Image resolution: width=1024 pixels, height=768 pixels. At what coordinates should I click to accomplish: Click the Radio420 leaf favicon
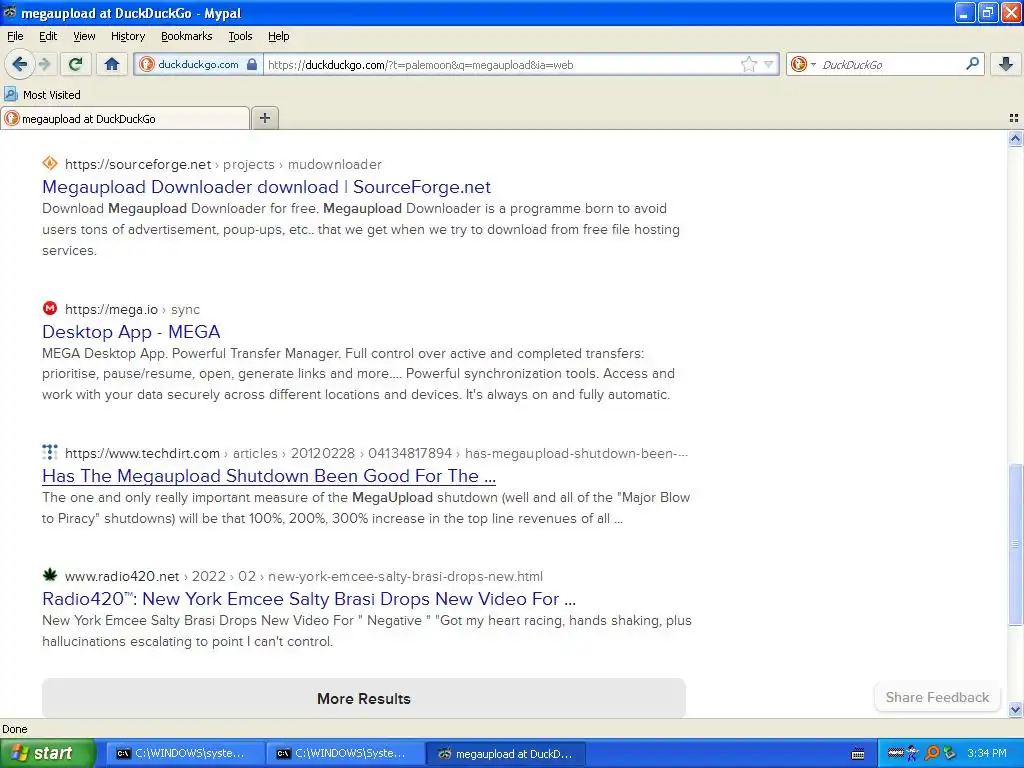[50, 575]
